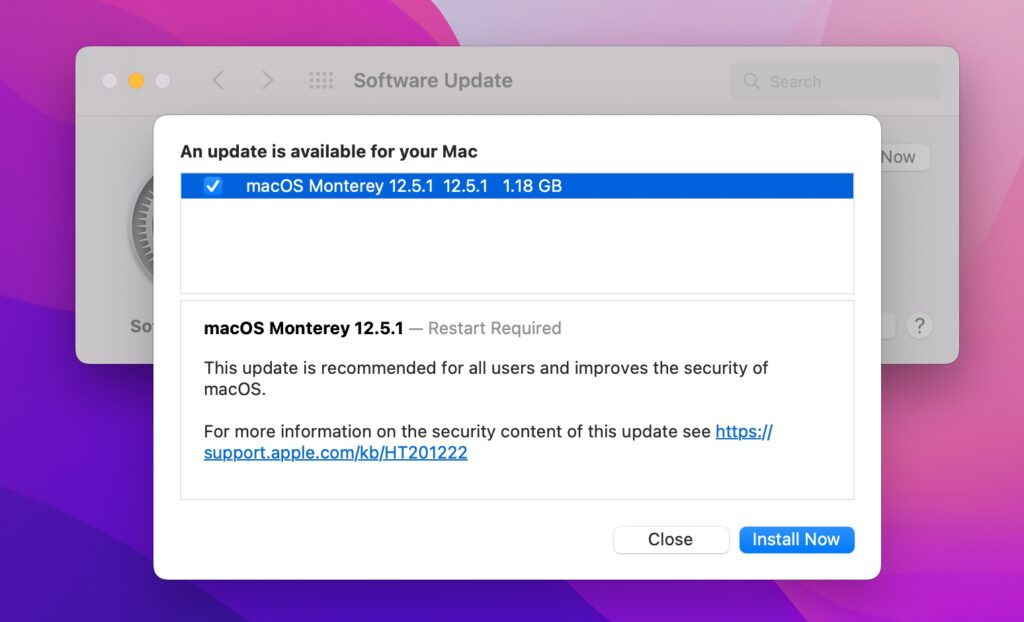The height and width of the screenshot is (622, 1024).
Task: Click the Software Update window title
Action: (433, 80)
